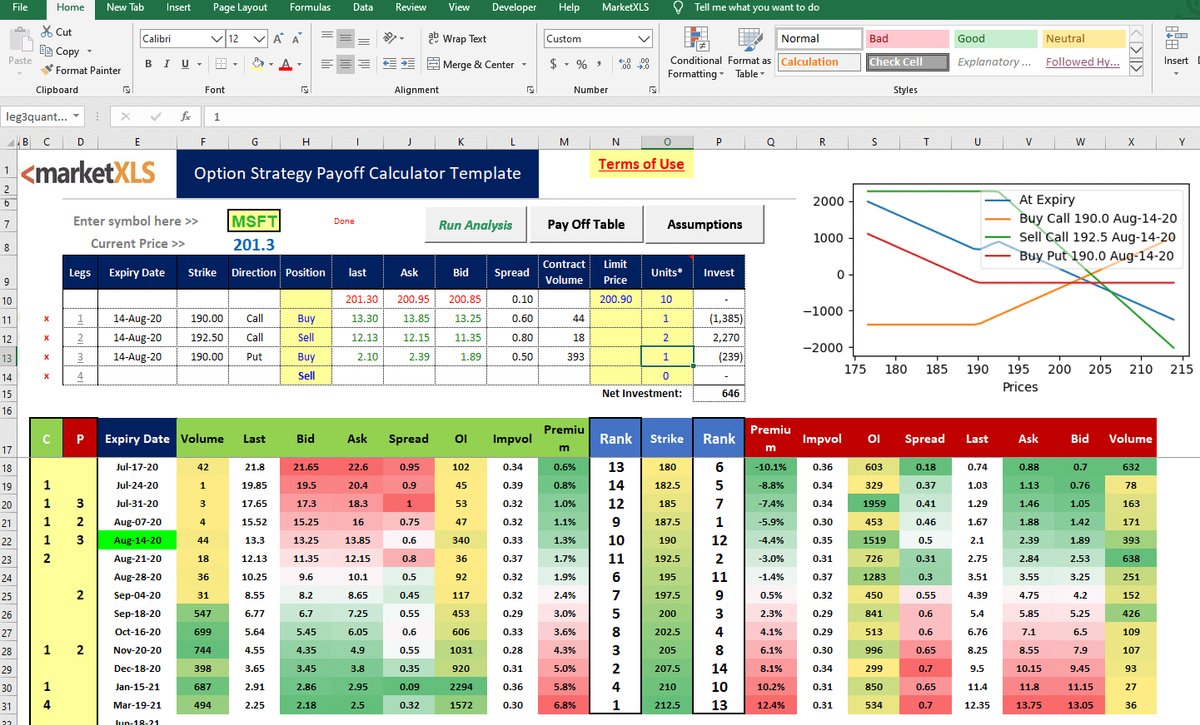Viewport: 1200px width, 725px height.
Task: Open the Terms of Use link
Action: [641, 163]
